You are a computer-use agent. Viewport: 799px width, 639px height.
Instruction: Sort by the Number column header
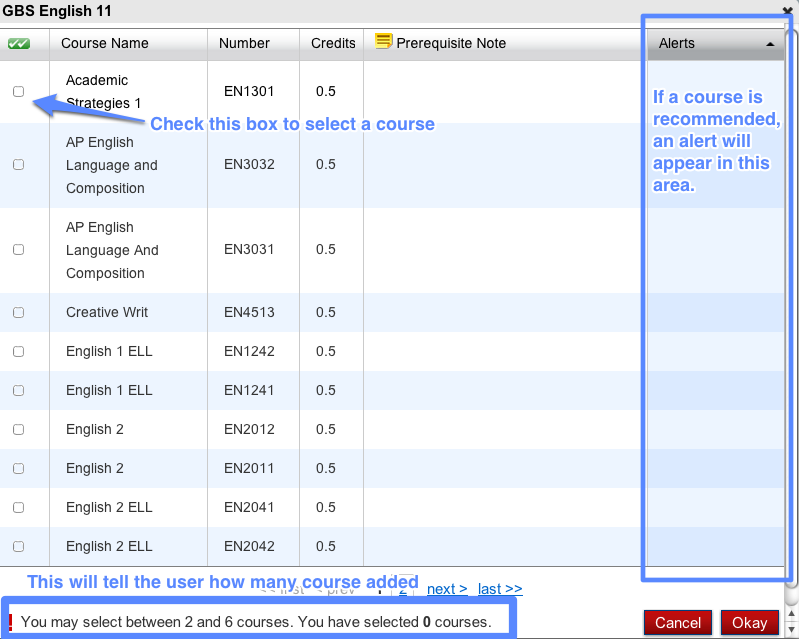pyautogui.click(x=244, y=43)
